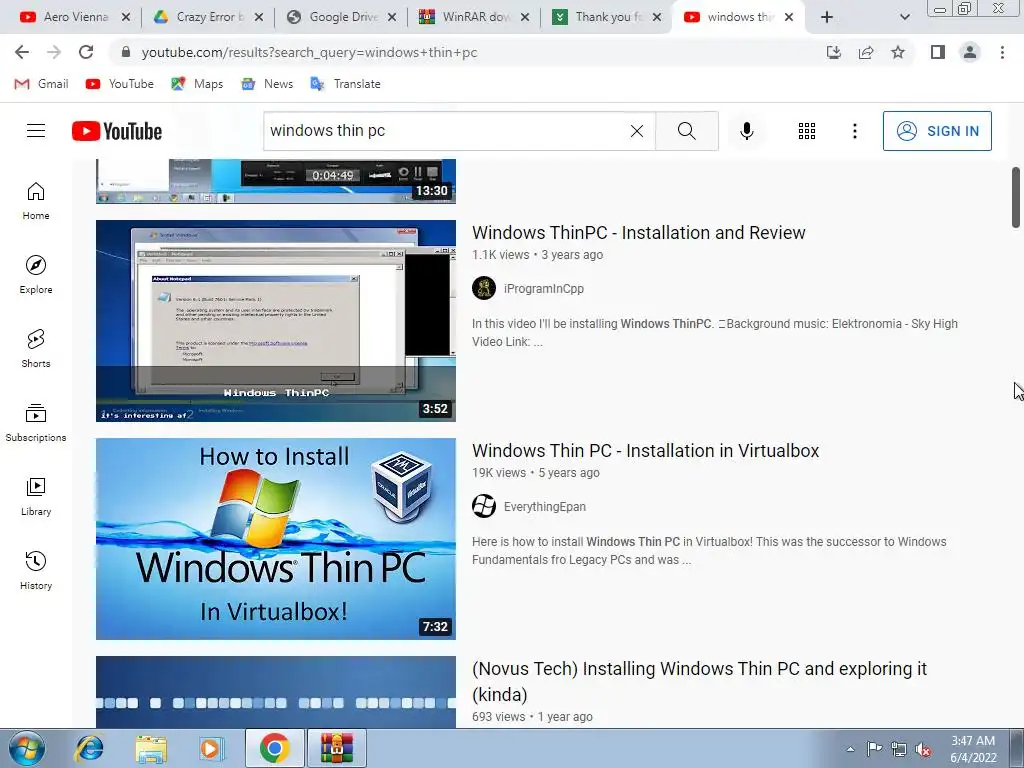The height and width of the screenshot is (768, 1024).
Task: Open Home in the YouTube sidebar
Action: point(36,200)
